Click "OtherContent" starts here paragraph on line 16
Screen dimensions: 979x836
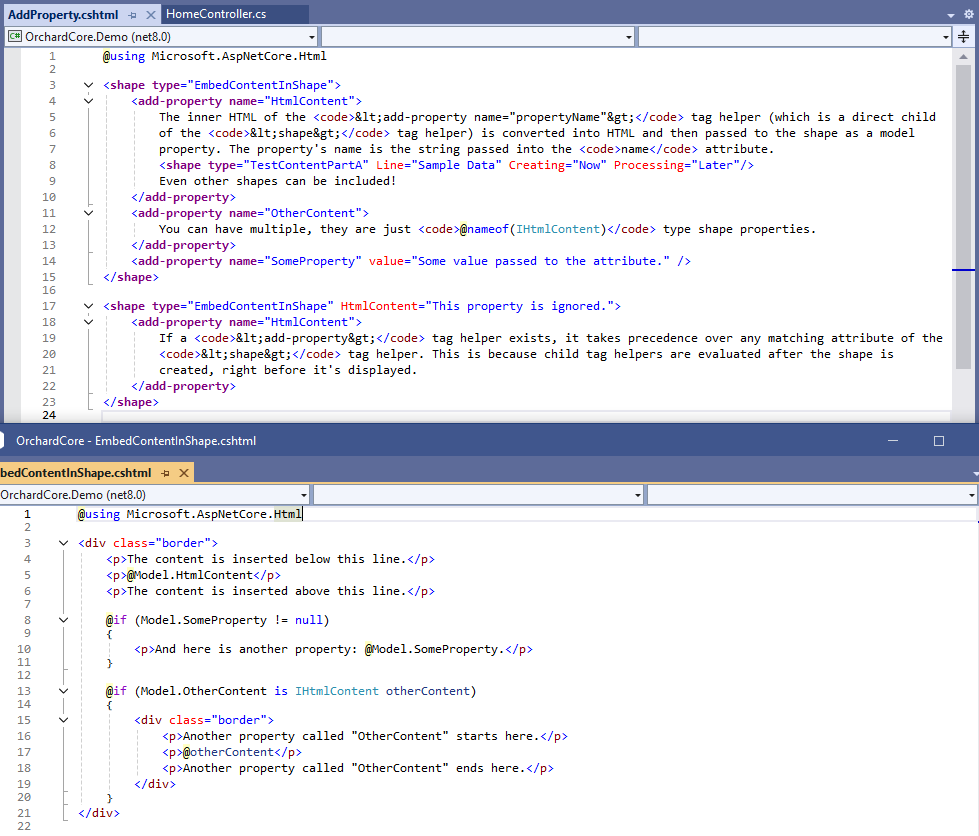(x=365, y=736)
